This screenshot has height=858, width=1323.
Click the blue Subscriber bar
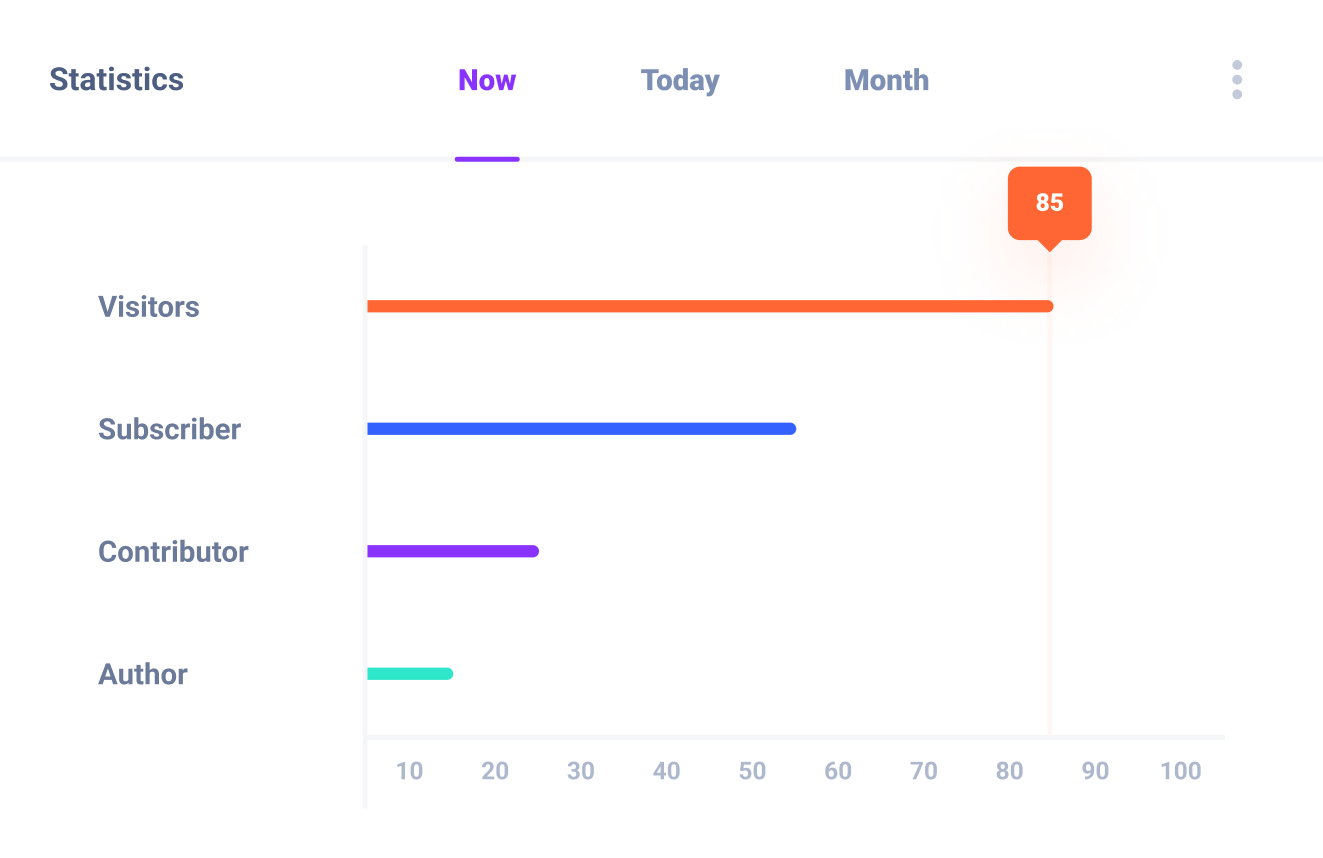[x=580, y=428]
